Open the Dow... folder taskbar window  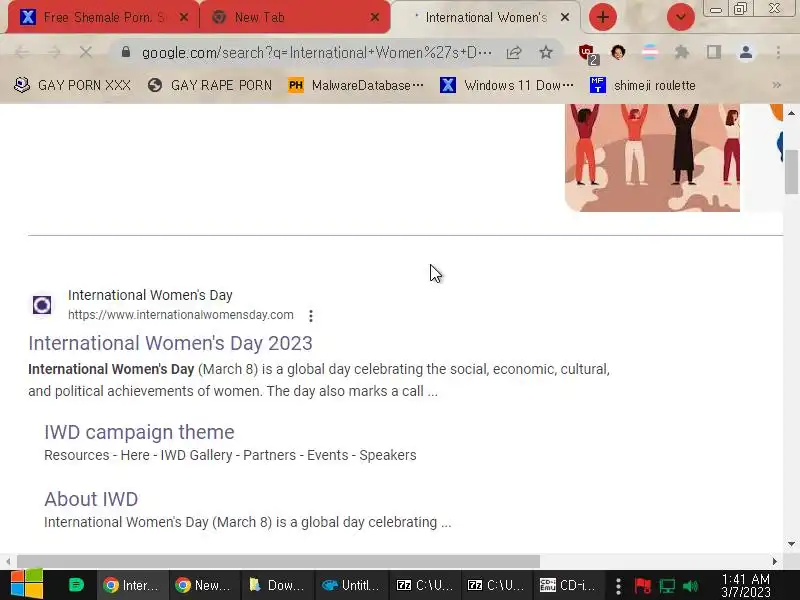(x=276, y=585)
